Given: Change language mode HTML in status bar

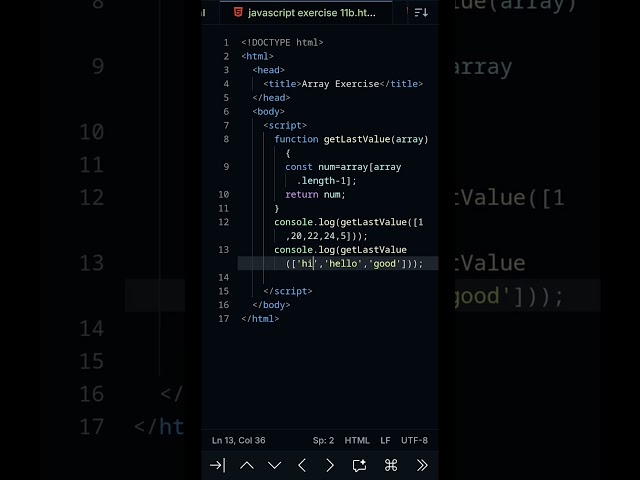Looking at the screenshot, I should [357, 440].
